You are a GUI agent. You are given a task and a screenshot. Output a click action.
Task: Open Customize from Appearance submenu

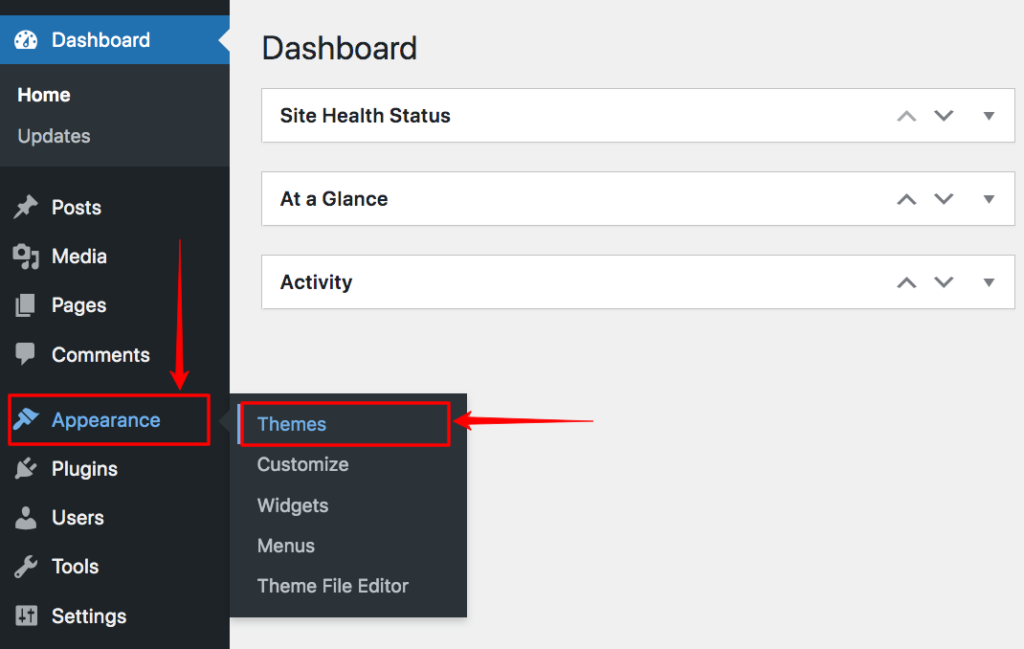click(302, 464)
